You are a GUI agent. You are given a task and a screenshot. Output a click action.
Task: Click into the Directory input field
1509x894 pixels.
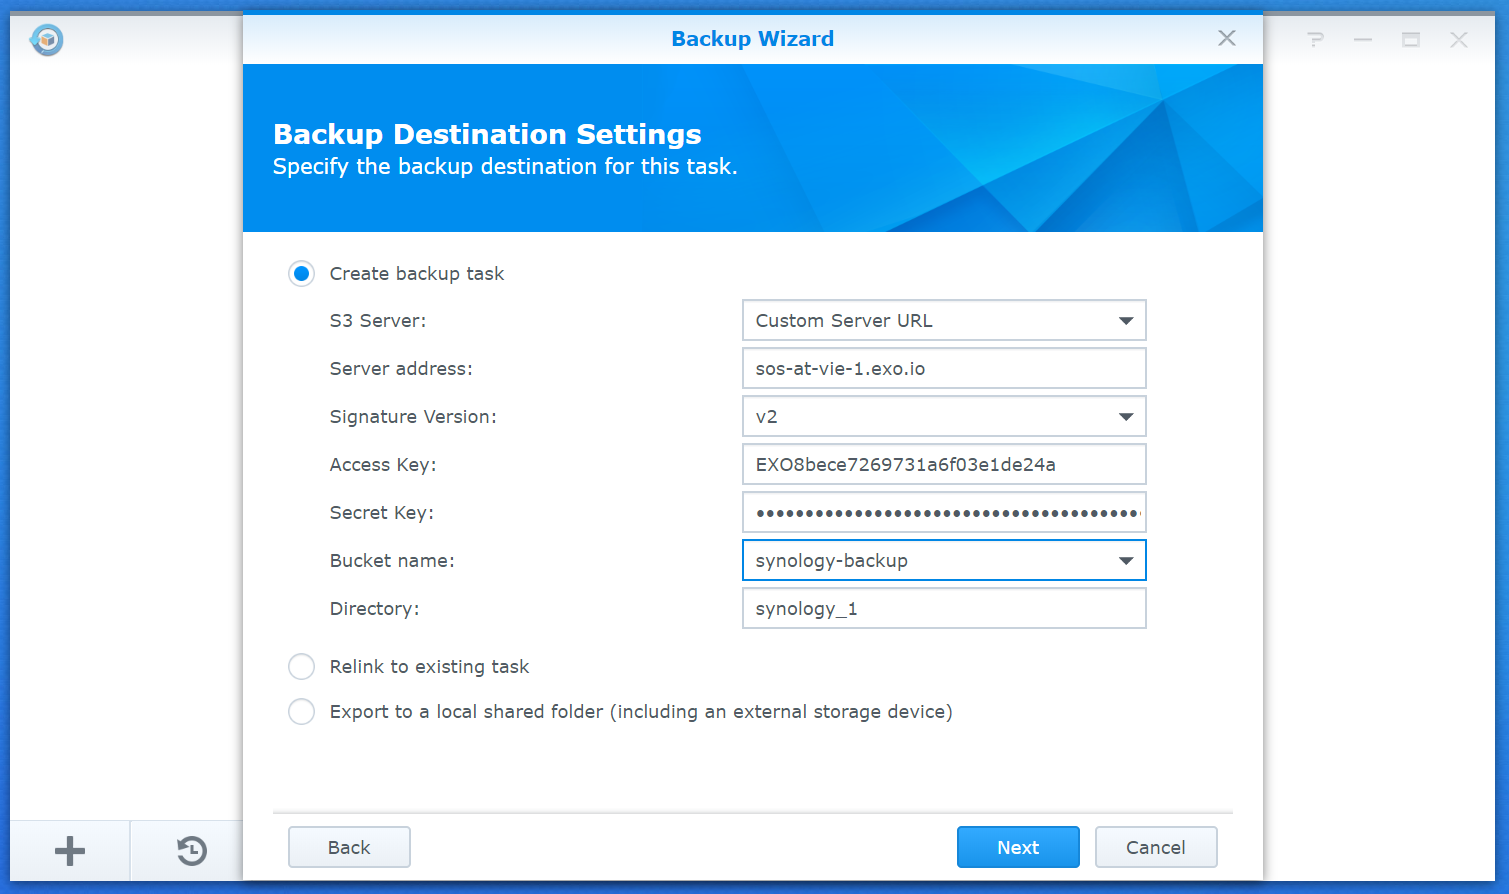tap(943, 609)
